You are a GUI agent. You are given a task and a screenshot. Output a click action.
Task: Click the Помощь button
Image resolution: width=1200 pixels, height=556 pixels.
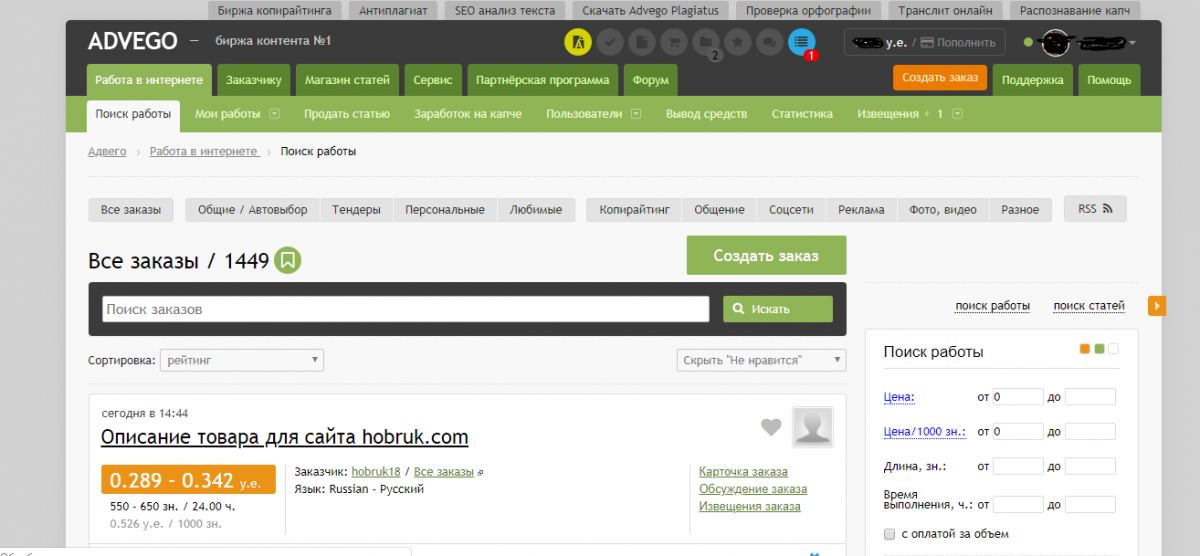(1109, 80)
